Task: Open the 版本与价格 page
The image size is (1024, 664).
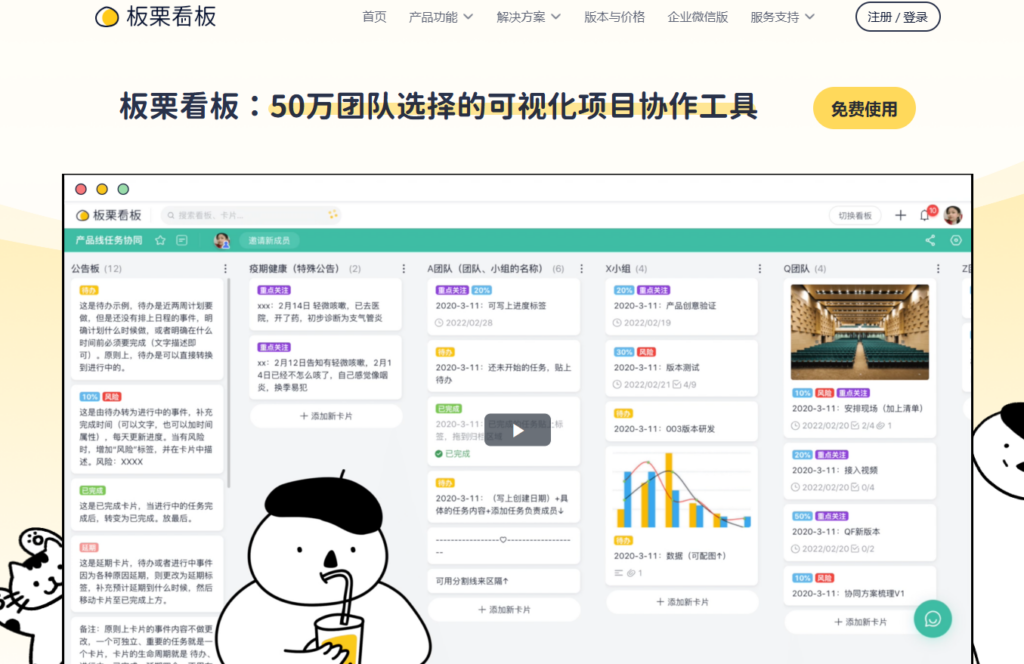Action: point(614,17)
